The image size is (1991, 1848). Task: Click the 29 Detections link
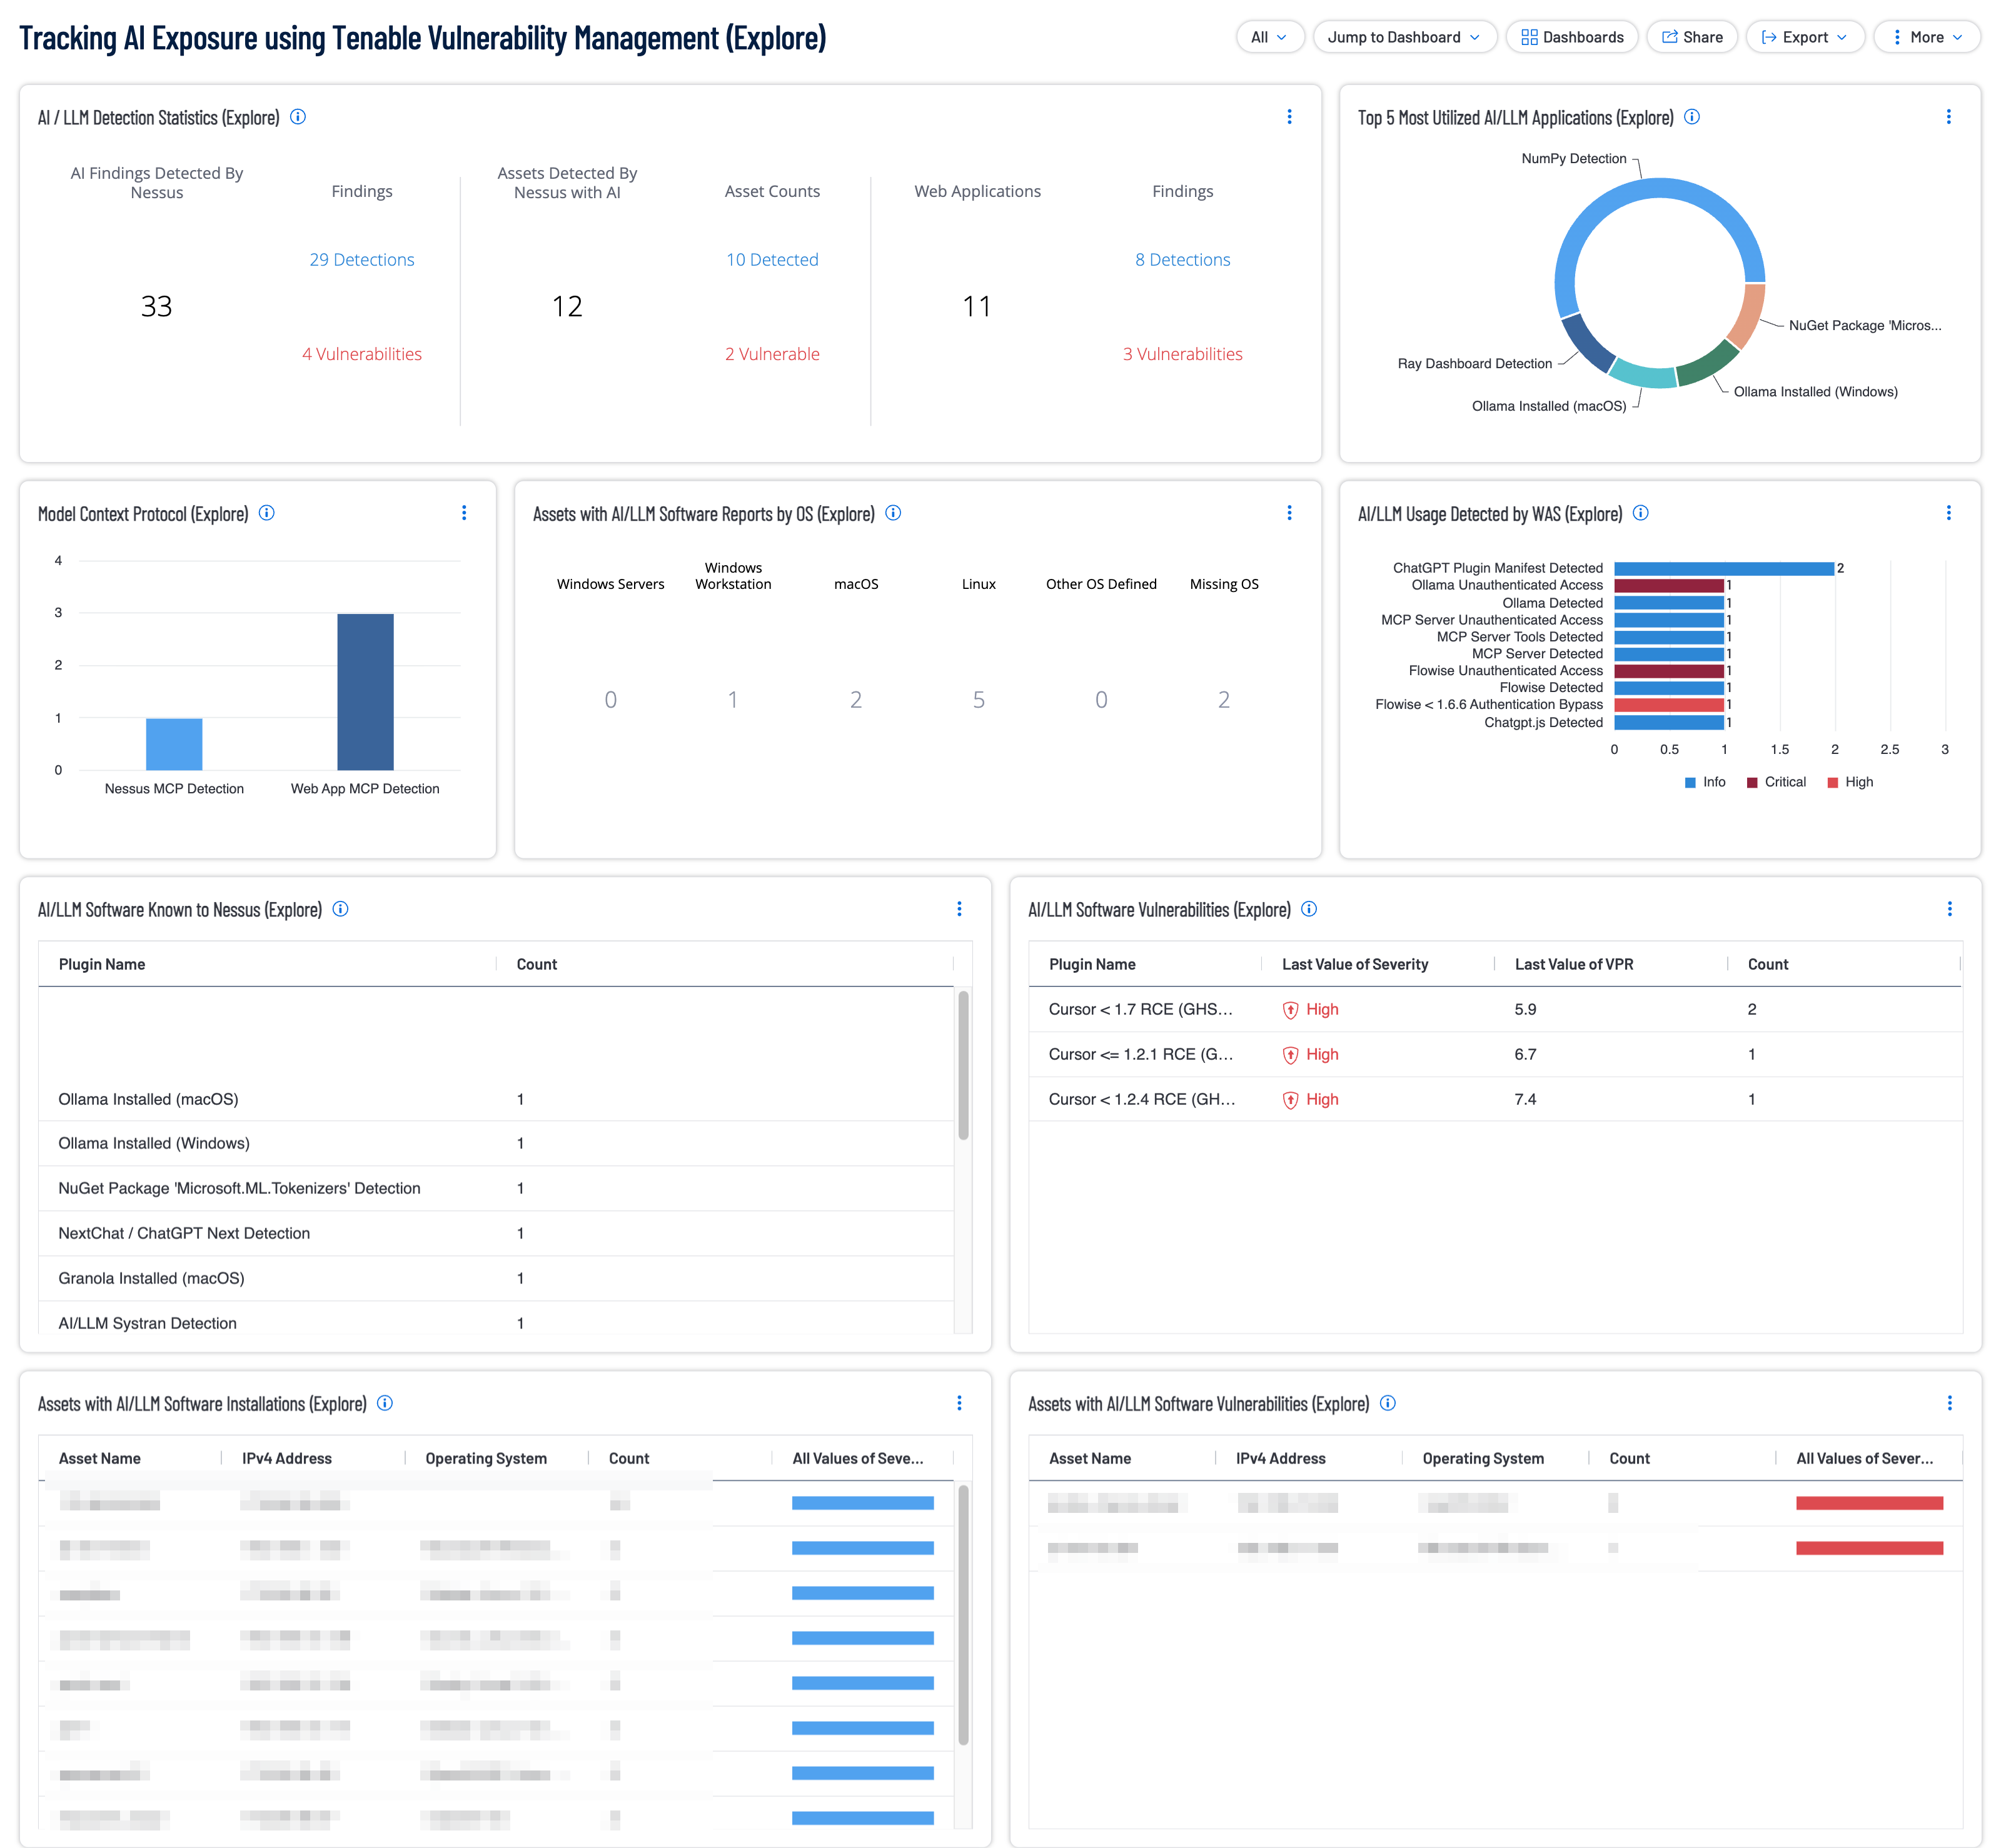(362, 259)
